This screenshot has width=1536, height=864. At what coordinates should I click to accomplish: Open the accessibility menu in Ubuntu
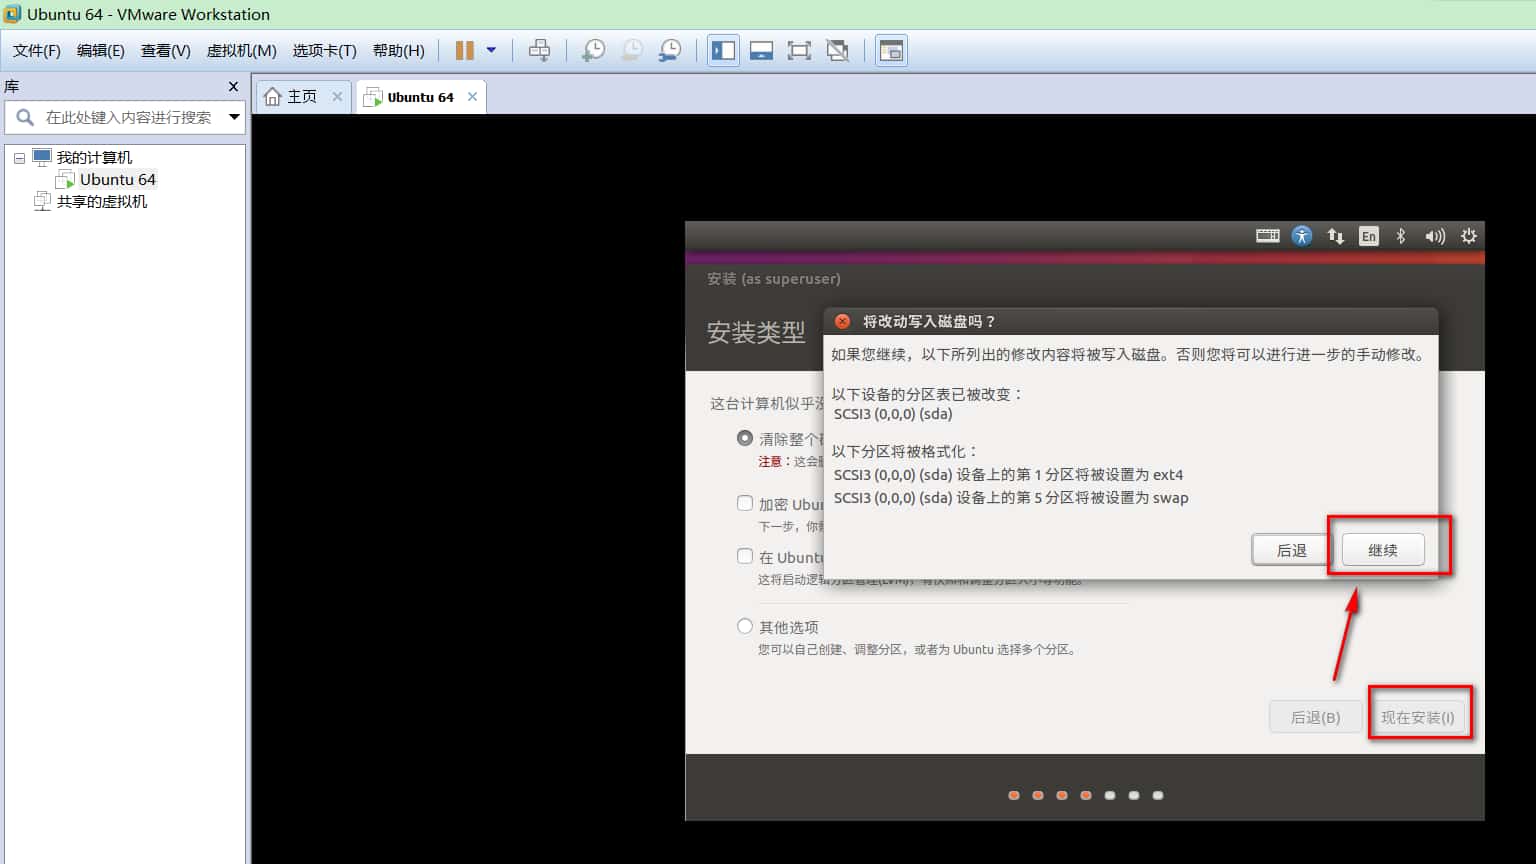pyautogui.click(x=1301, y=236)
